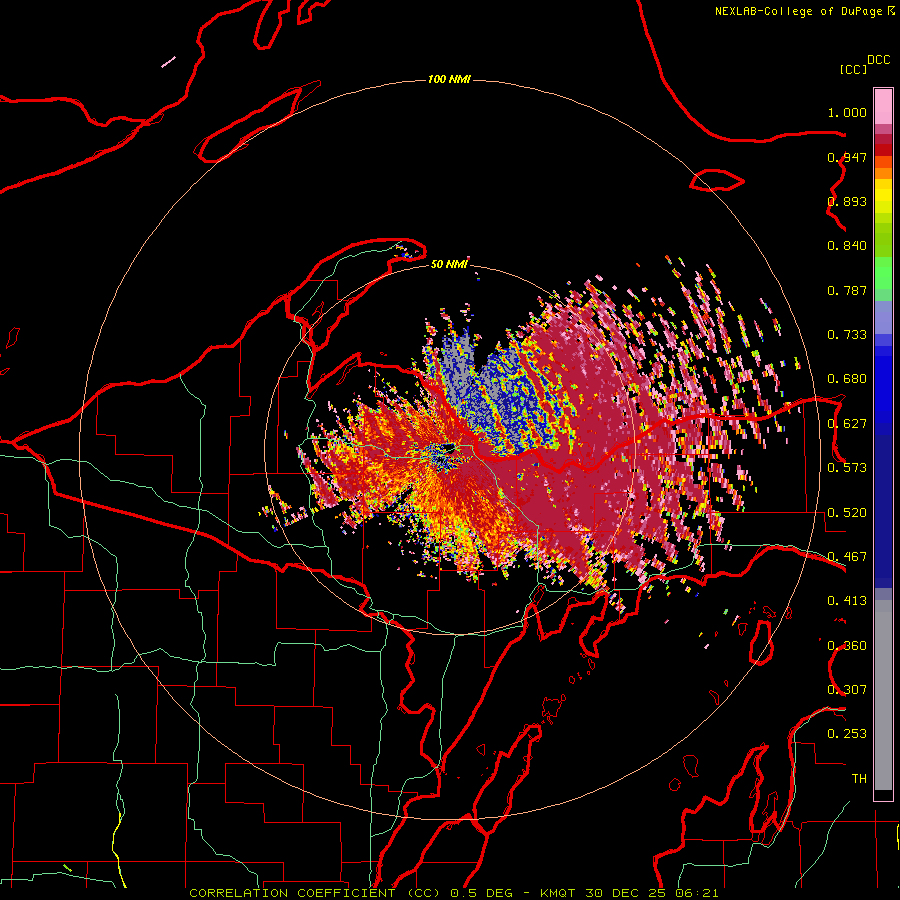
Task: Select the 0.573 scale value
Action: click(847, 468)
